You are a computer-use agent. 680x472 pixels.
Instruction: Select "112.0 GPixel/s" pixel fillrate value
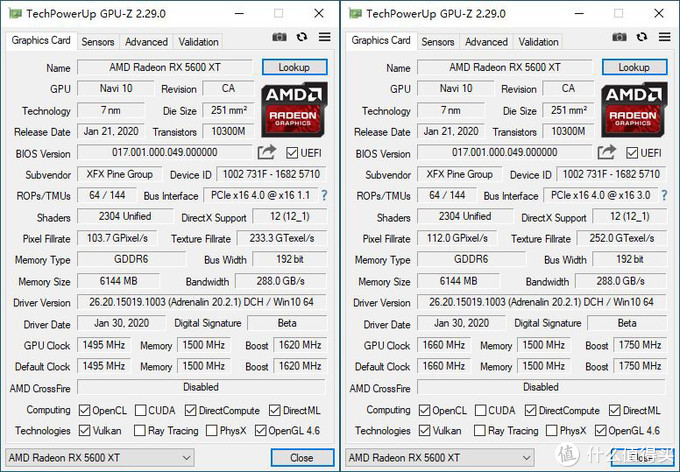pyautogui.click(x=458, y=238)
